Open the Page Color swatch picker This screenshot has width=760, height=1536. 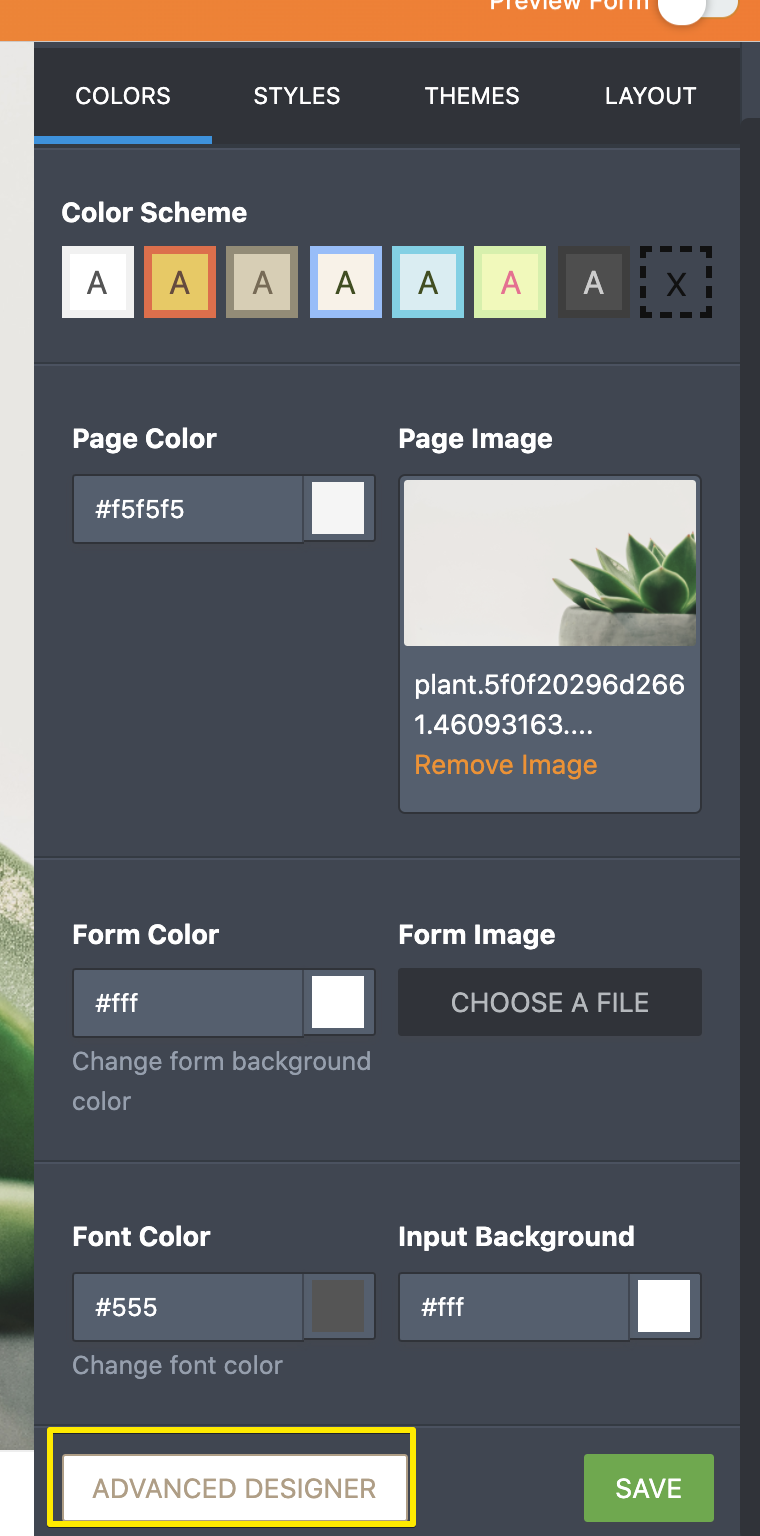pyautogui.click(x=338, y=509)
